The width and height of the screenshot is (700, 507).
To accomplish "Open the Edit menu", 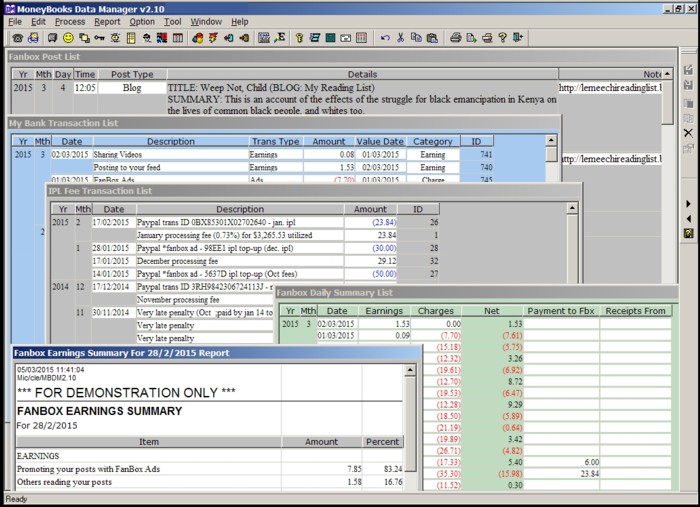I will 38,22.
